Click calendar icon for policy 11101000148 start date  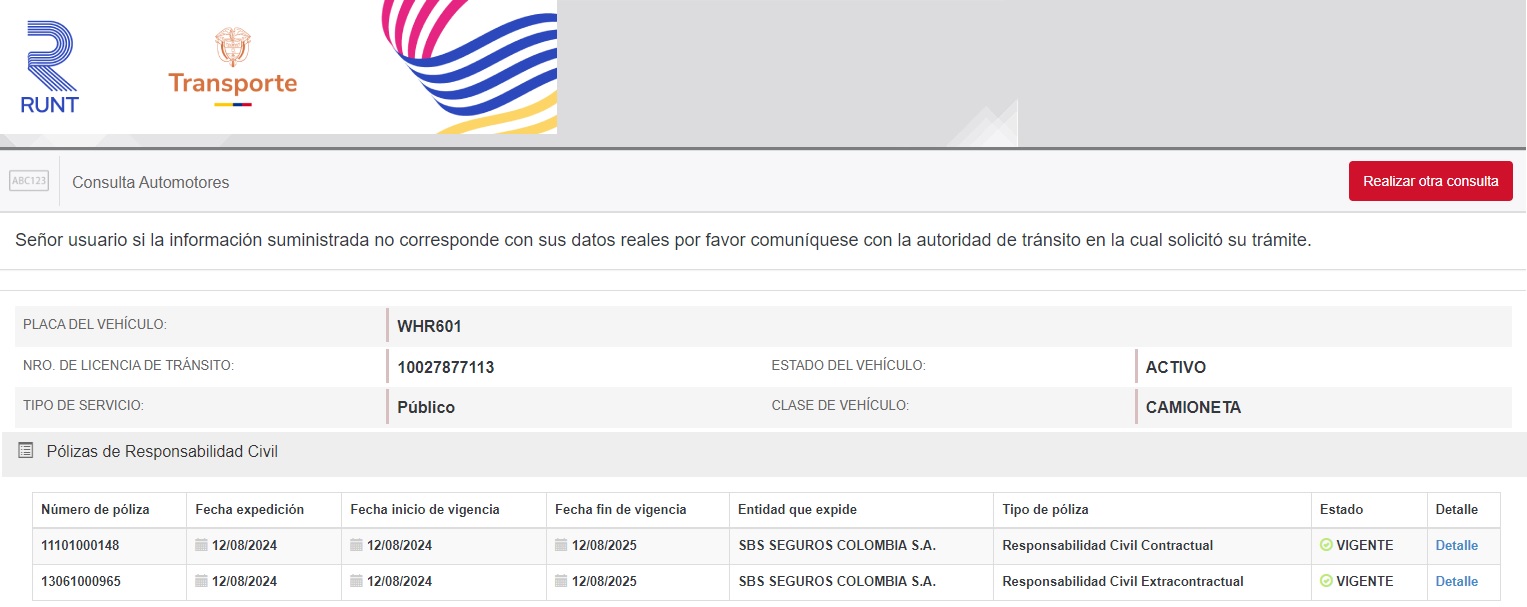[357, 546]
